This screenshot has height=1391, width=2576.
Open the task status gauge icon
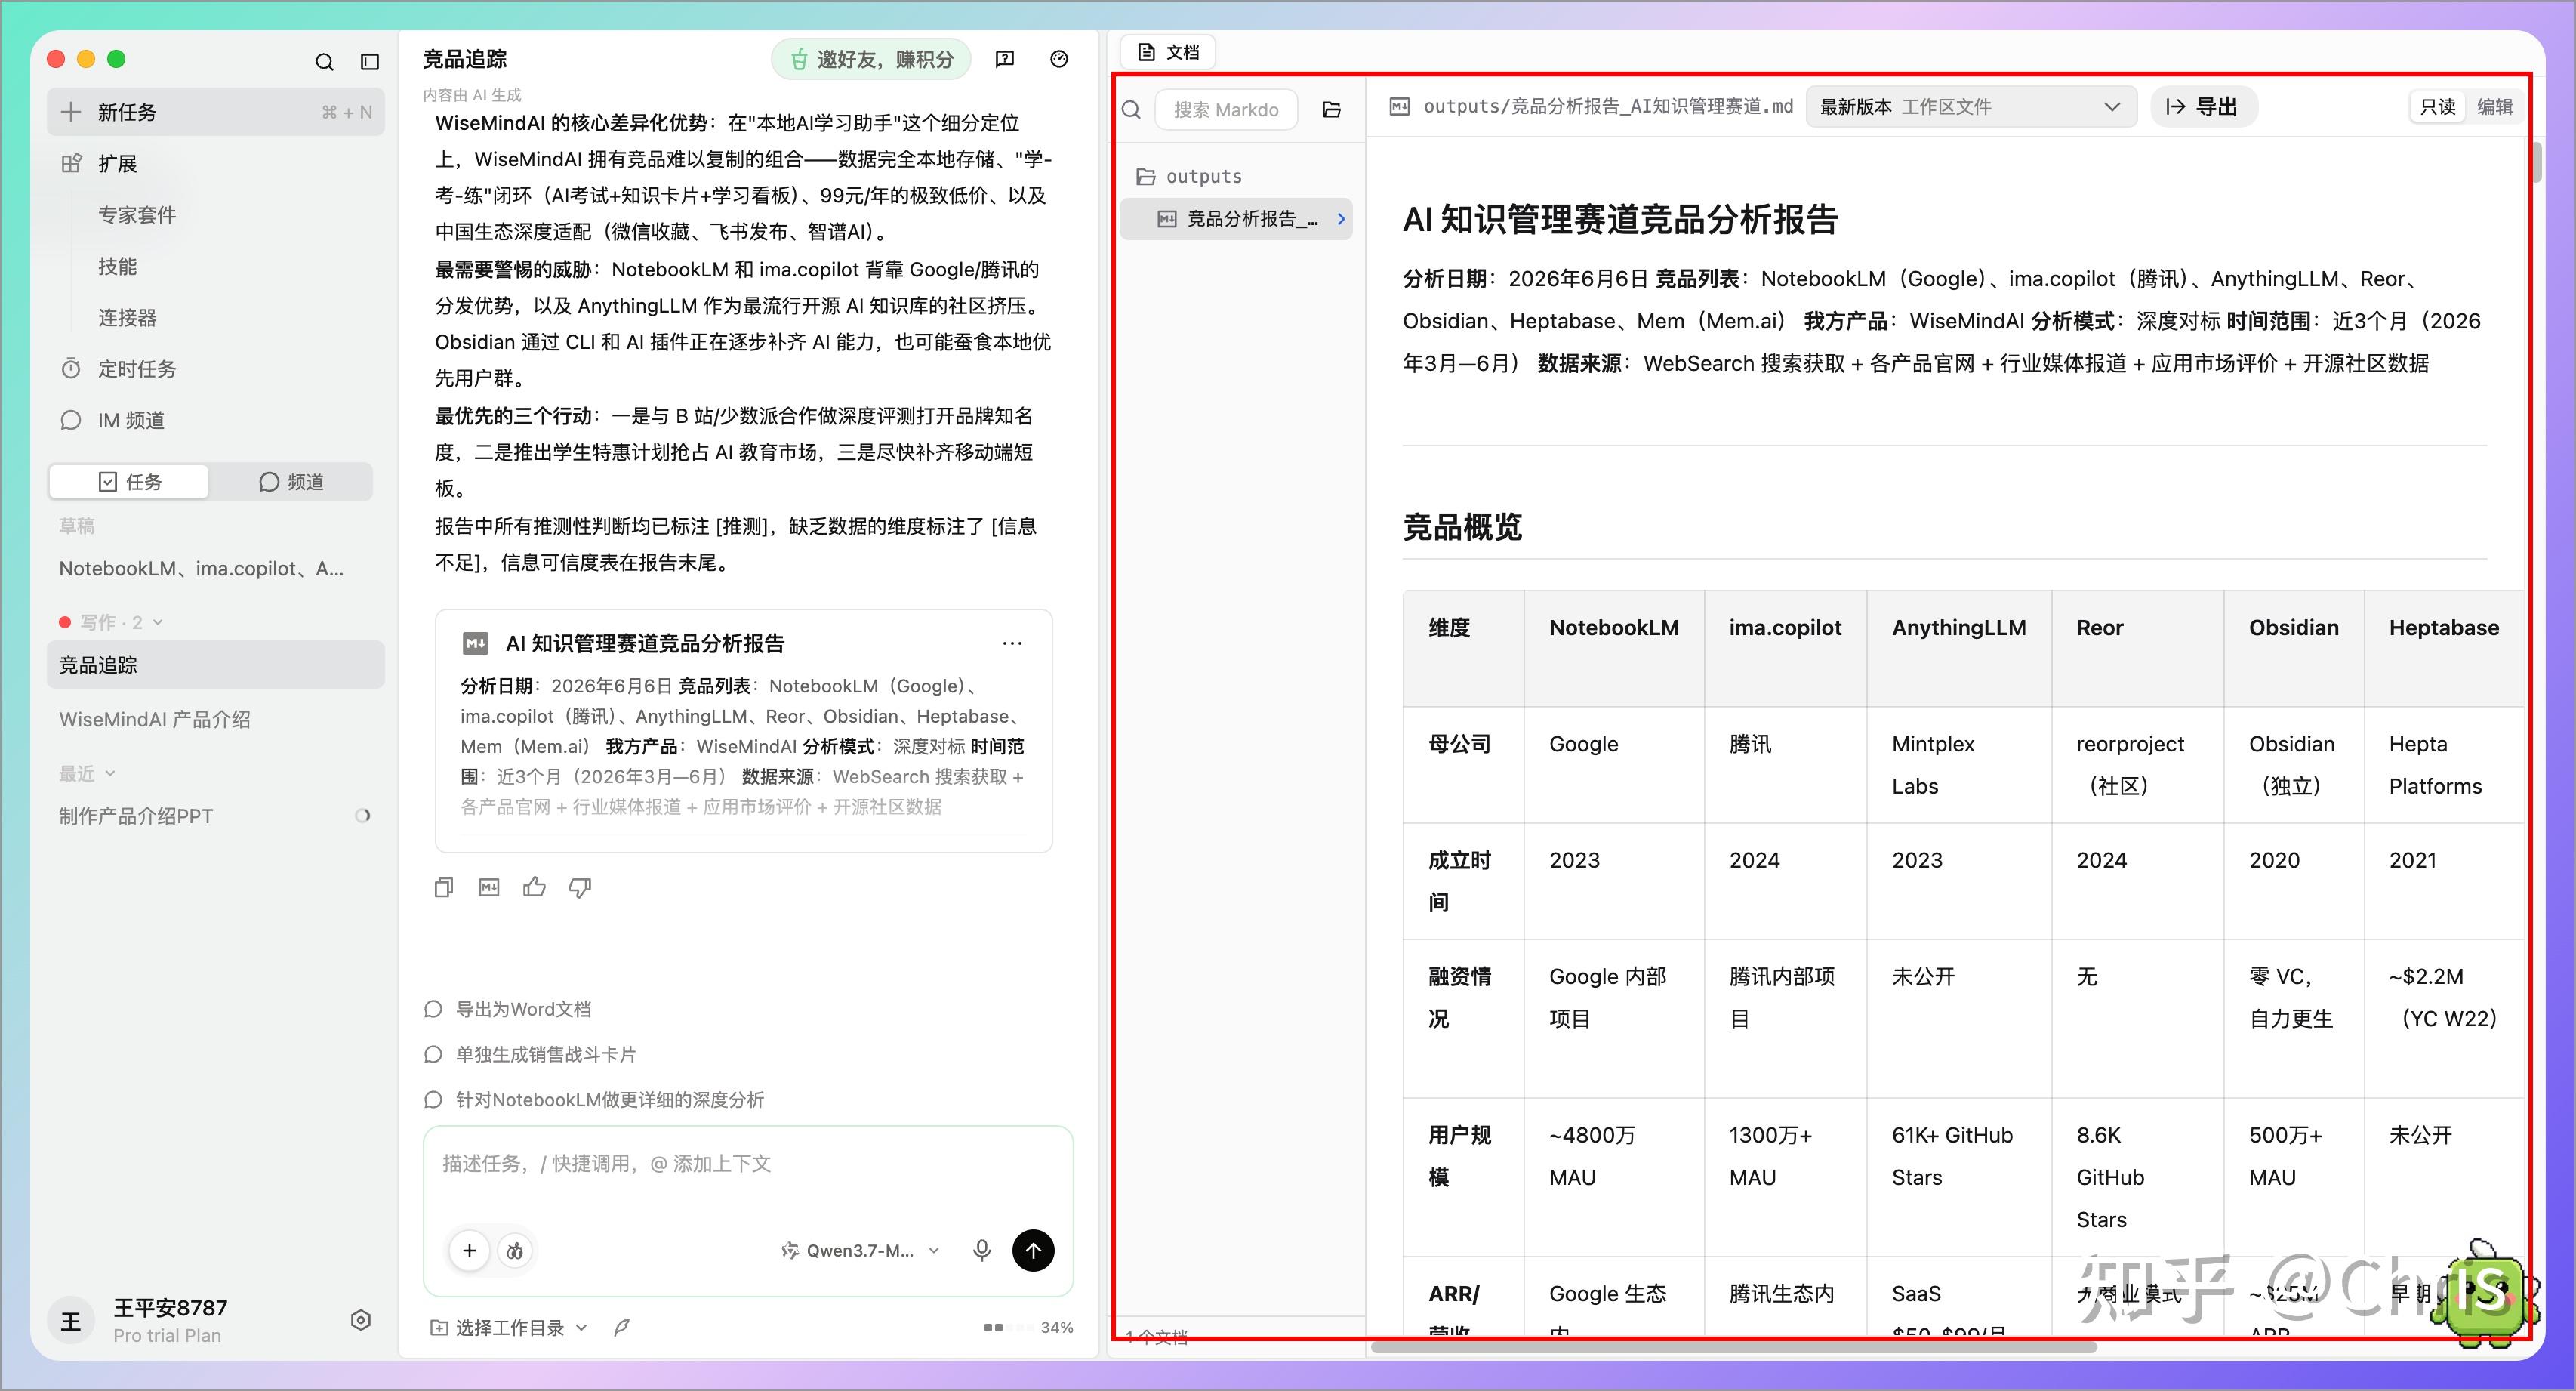(1059, 59)
